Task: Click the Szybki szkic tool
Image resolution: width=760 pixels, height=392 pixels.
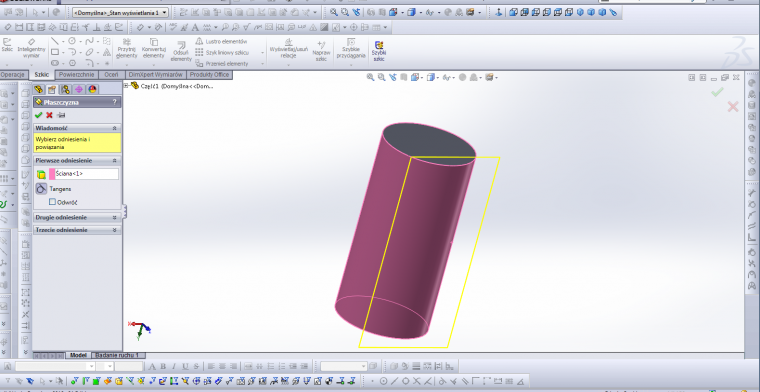Action: coord(379,51)
